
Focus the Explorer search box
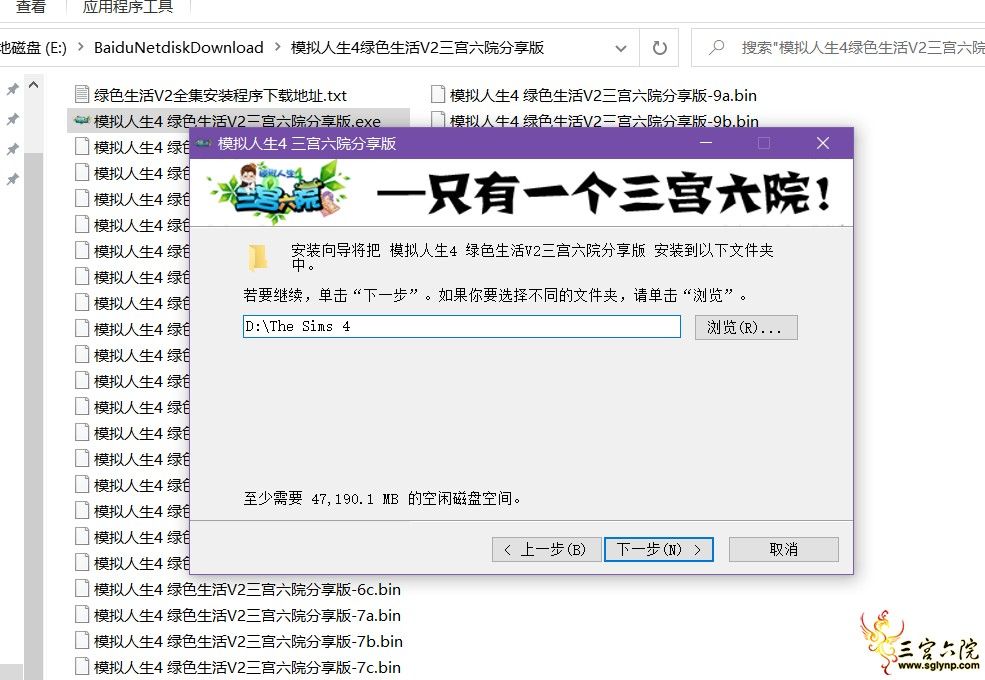(838, 48)
